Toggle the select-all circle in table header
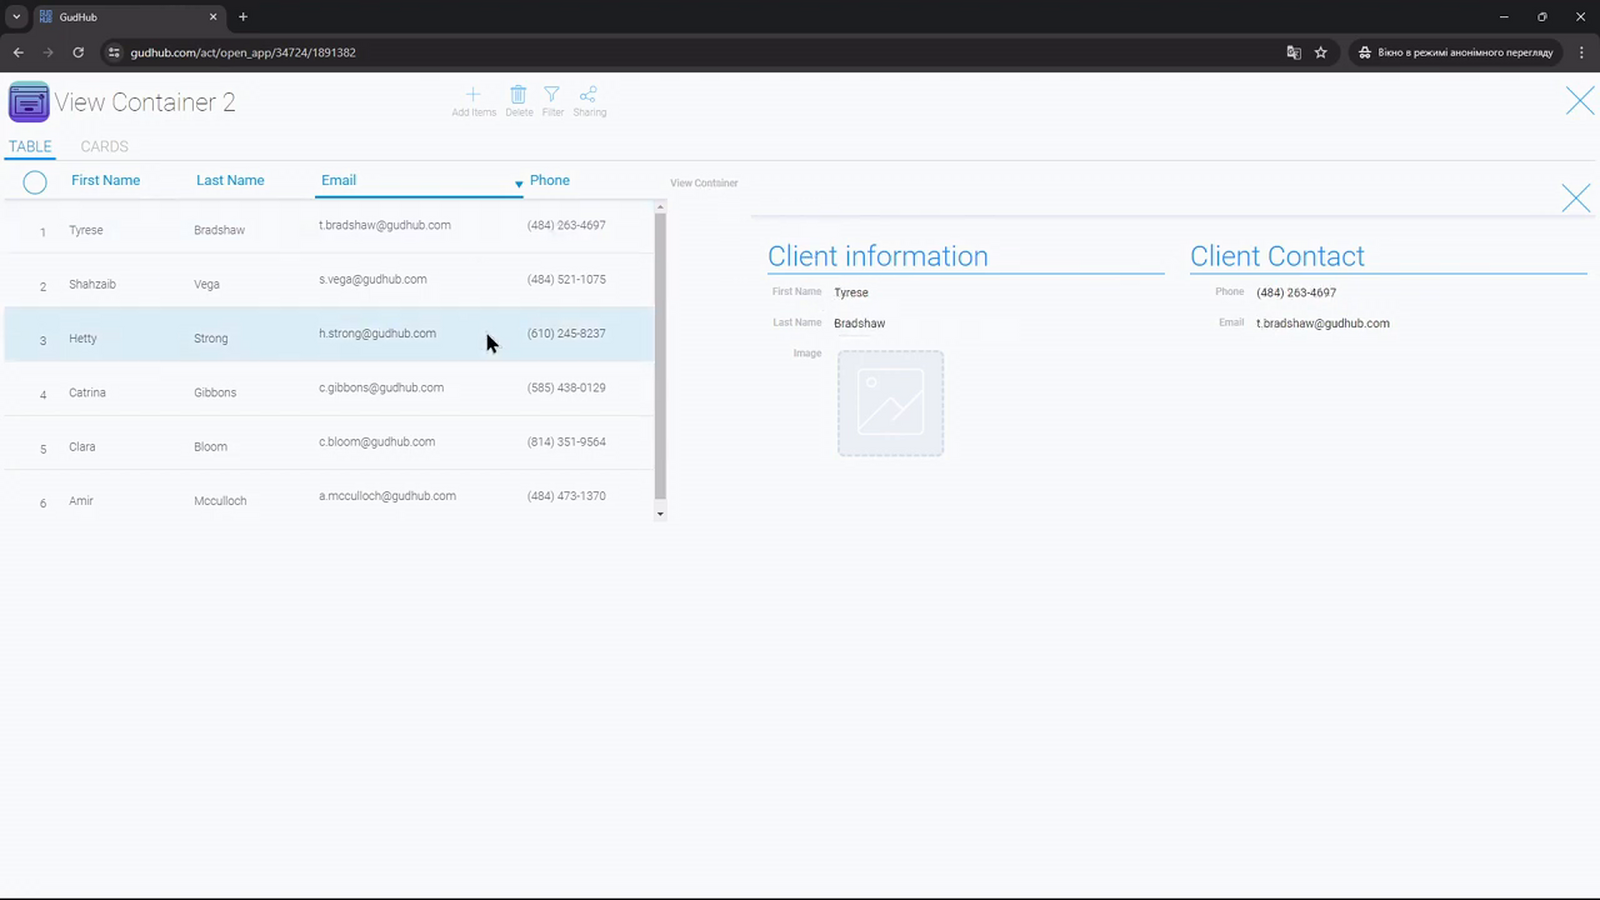The image size is (1600, 900). [x=35, y=182]
